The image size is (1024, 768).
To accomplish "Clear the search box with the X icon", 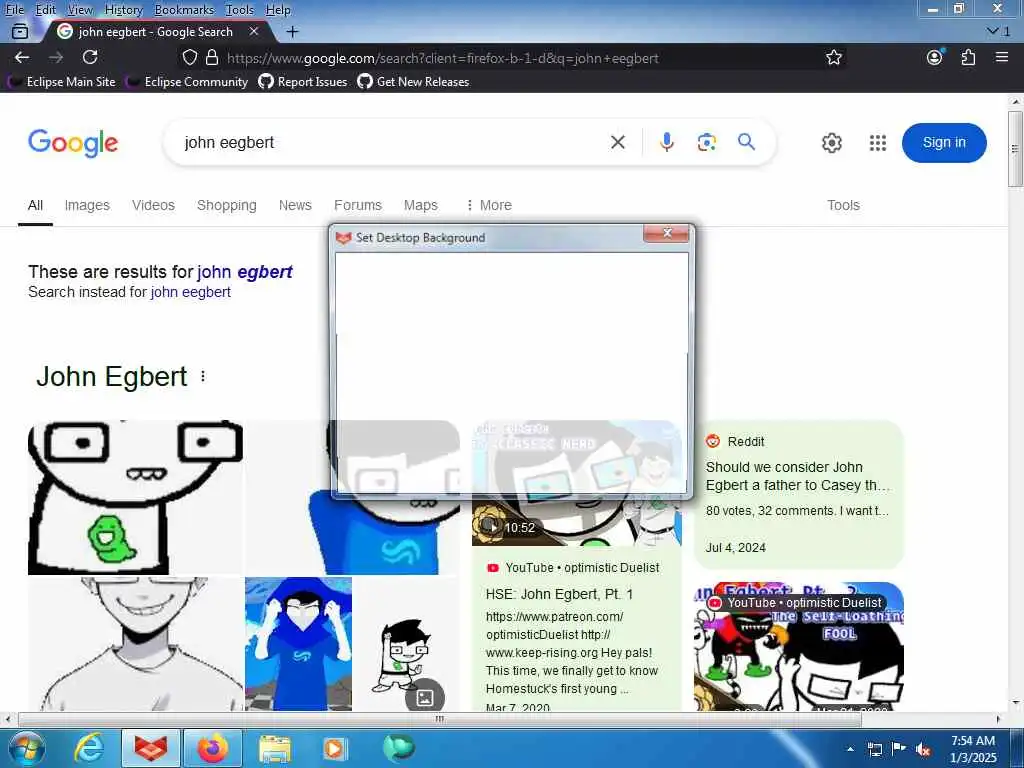I will 618,142.
